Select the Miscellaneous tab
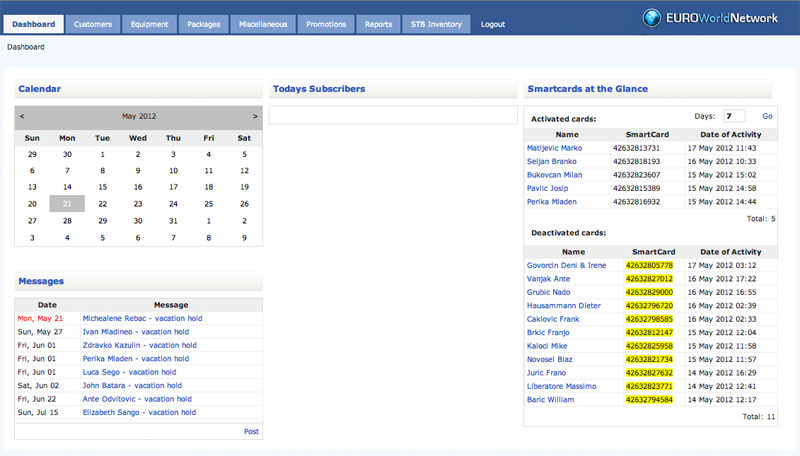The height and width of the screenshot is (456, 800). (x=263, y=24)
